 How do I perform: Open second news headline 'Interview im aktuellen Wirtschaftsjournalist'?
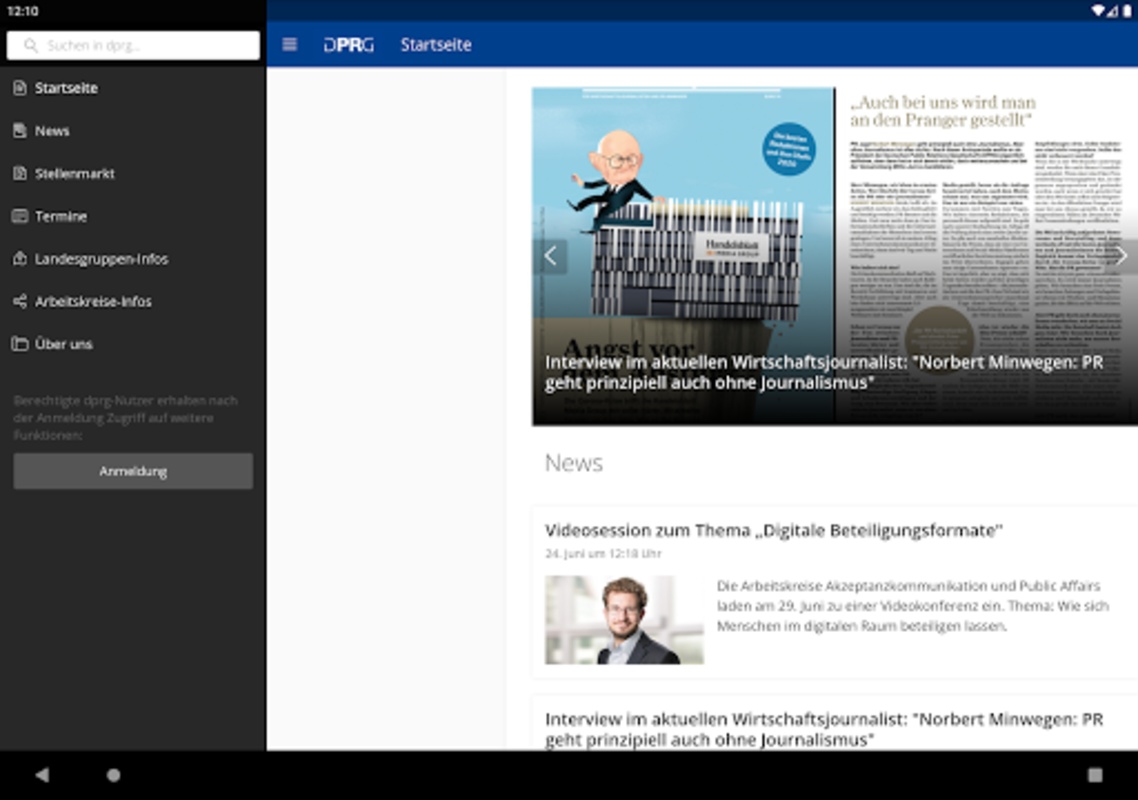(x=824, y=730)
